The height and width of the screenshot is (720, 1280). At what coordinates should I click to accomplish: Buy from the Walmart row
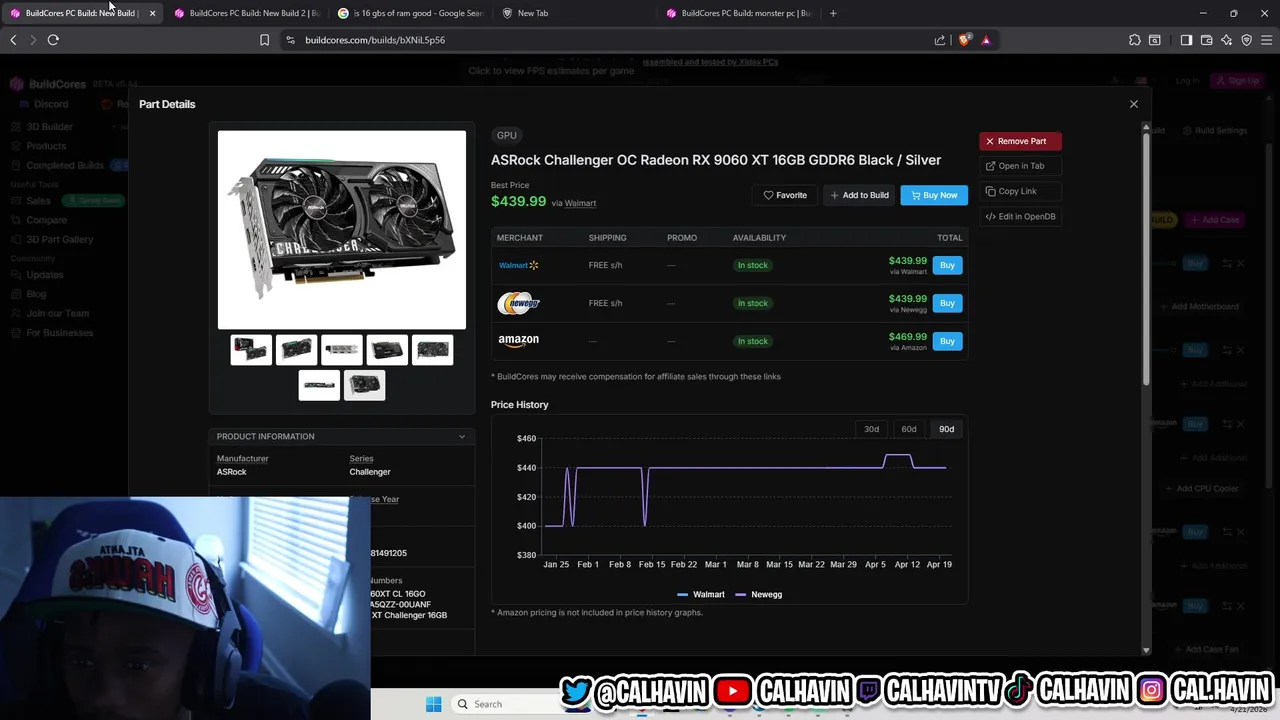[x=947, y=265]
